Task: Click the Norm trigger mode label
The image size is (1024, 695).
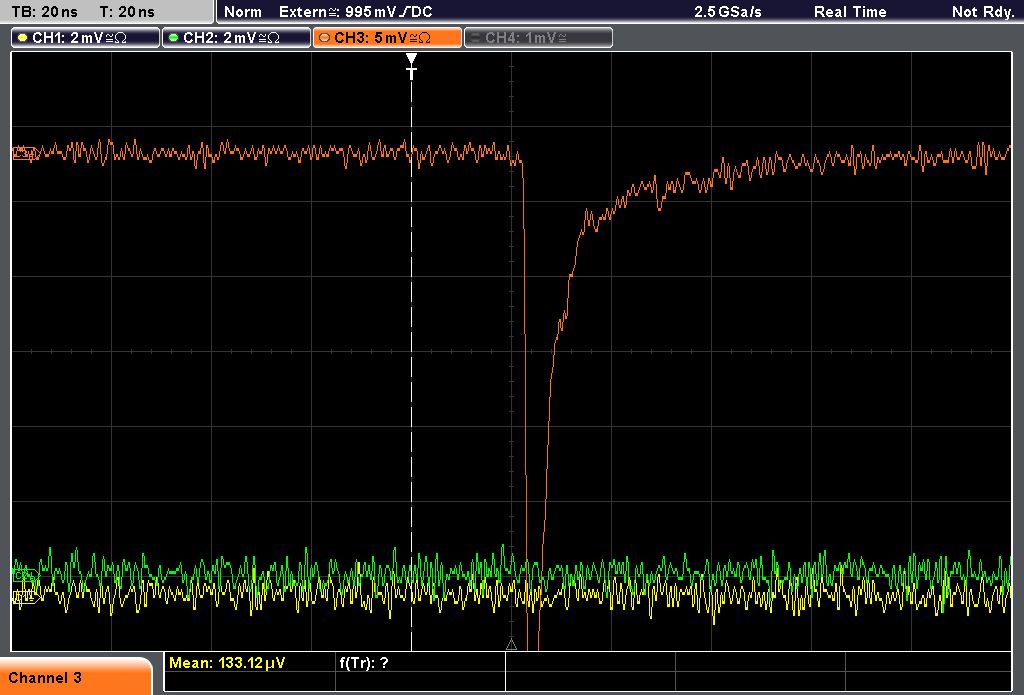Action: pos(242,12)
